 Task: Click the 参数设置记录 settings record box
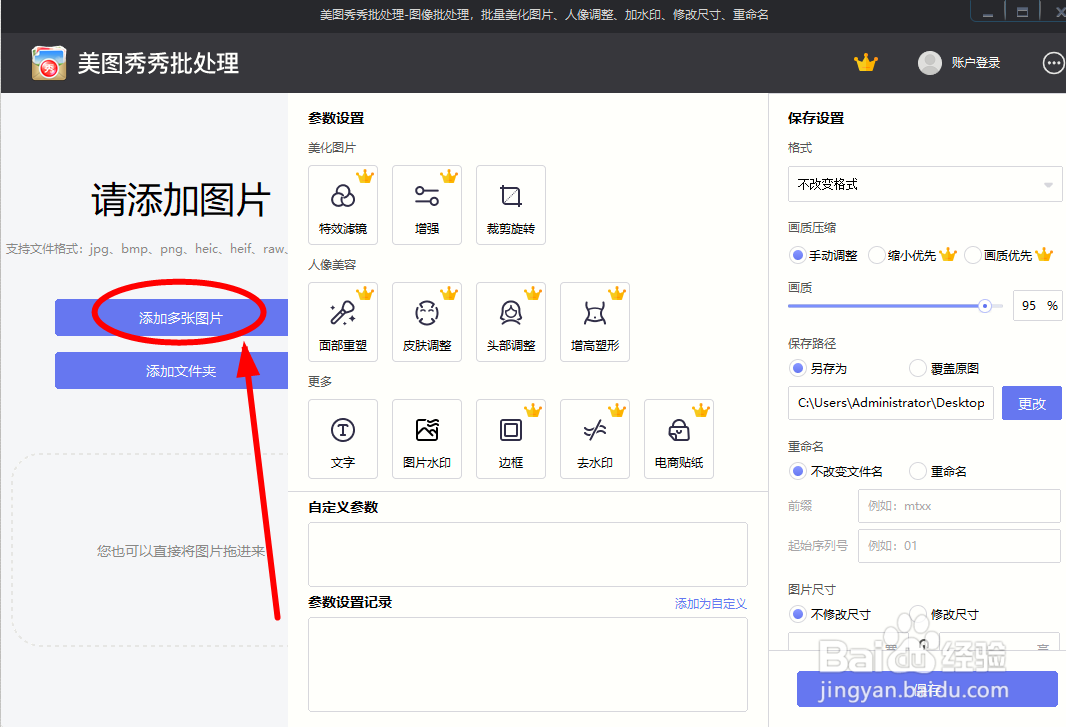528,664
